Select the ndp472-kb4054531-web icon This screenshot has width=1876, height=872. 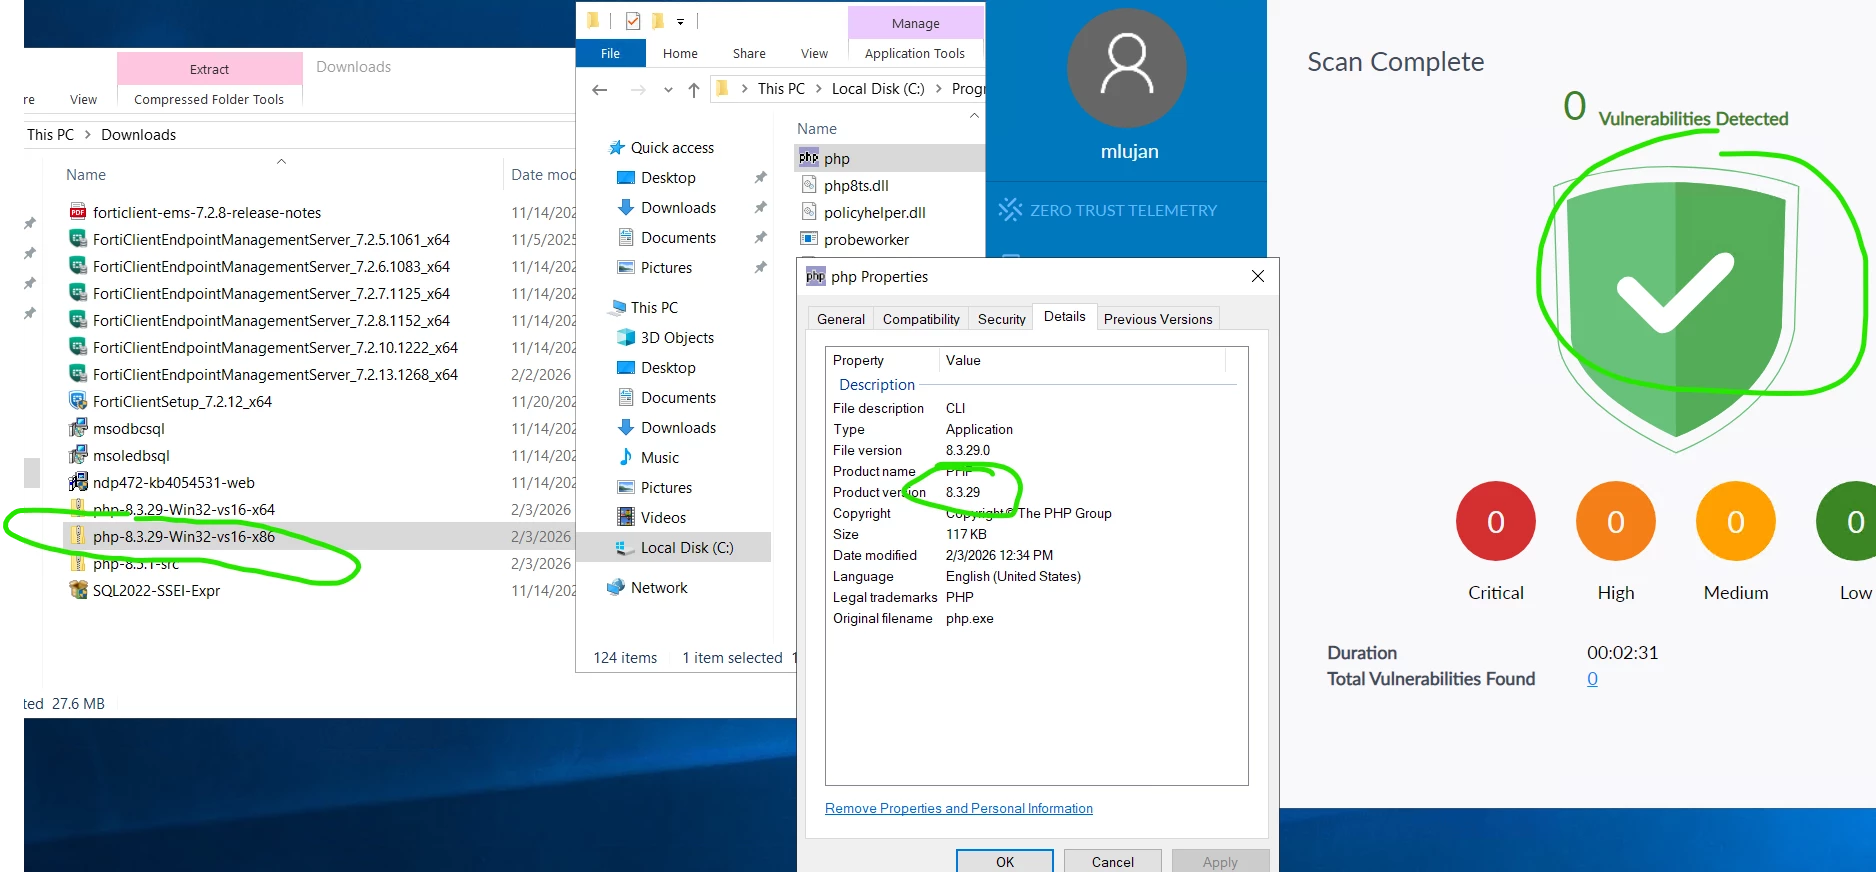click(77, 482)
